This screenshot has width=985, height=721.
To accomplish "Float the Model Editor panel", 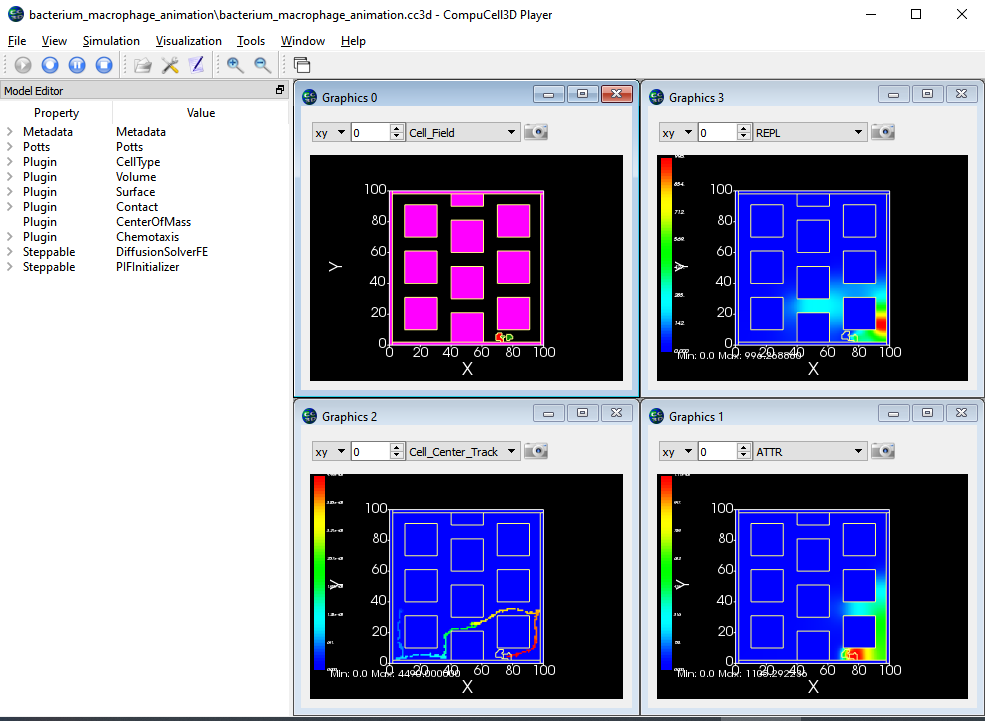I will coord(280,91).
